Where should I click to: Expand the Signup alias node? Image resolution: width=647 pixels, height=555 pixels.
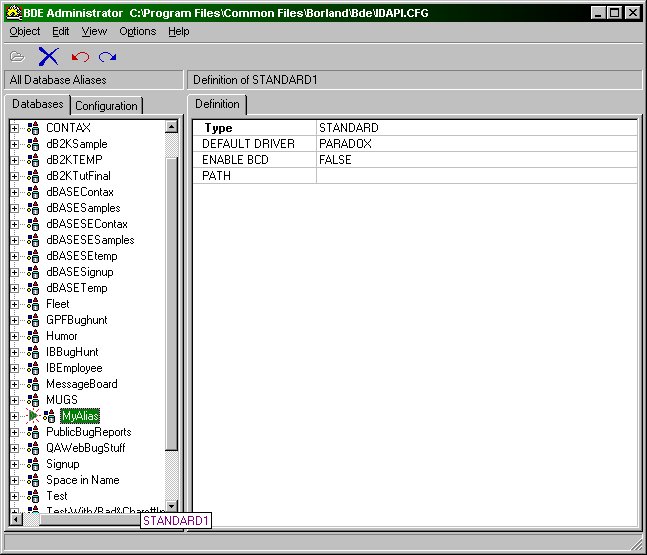point(14,464)
